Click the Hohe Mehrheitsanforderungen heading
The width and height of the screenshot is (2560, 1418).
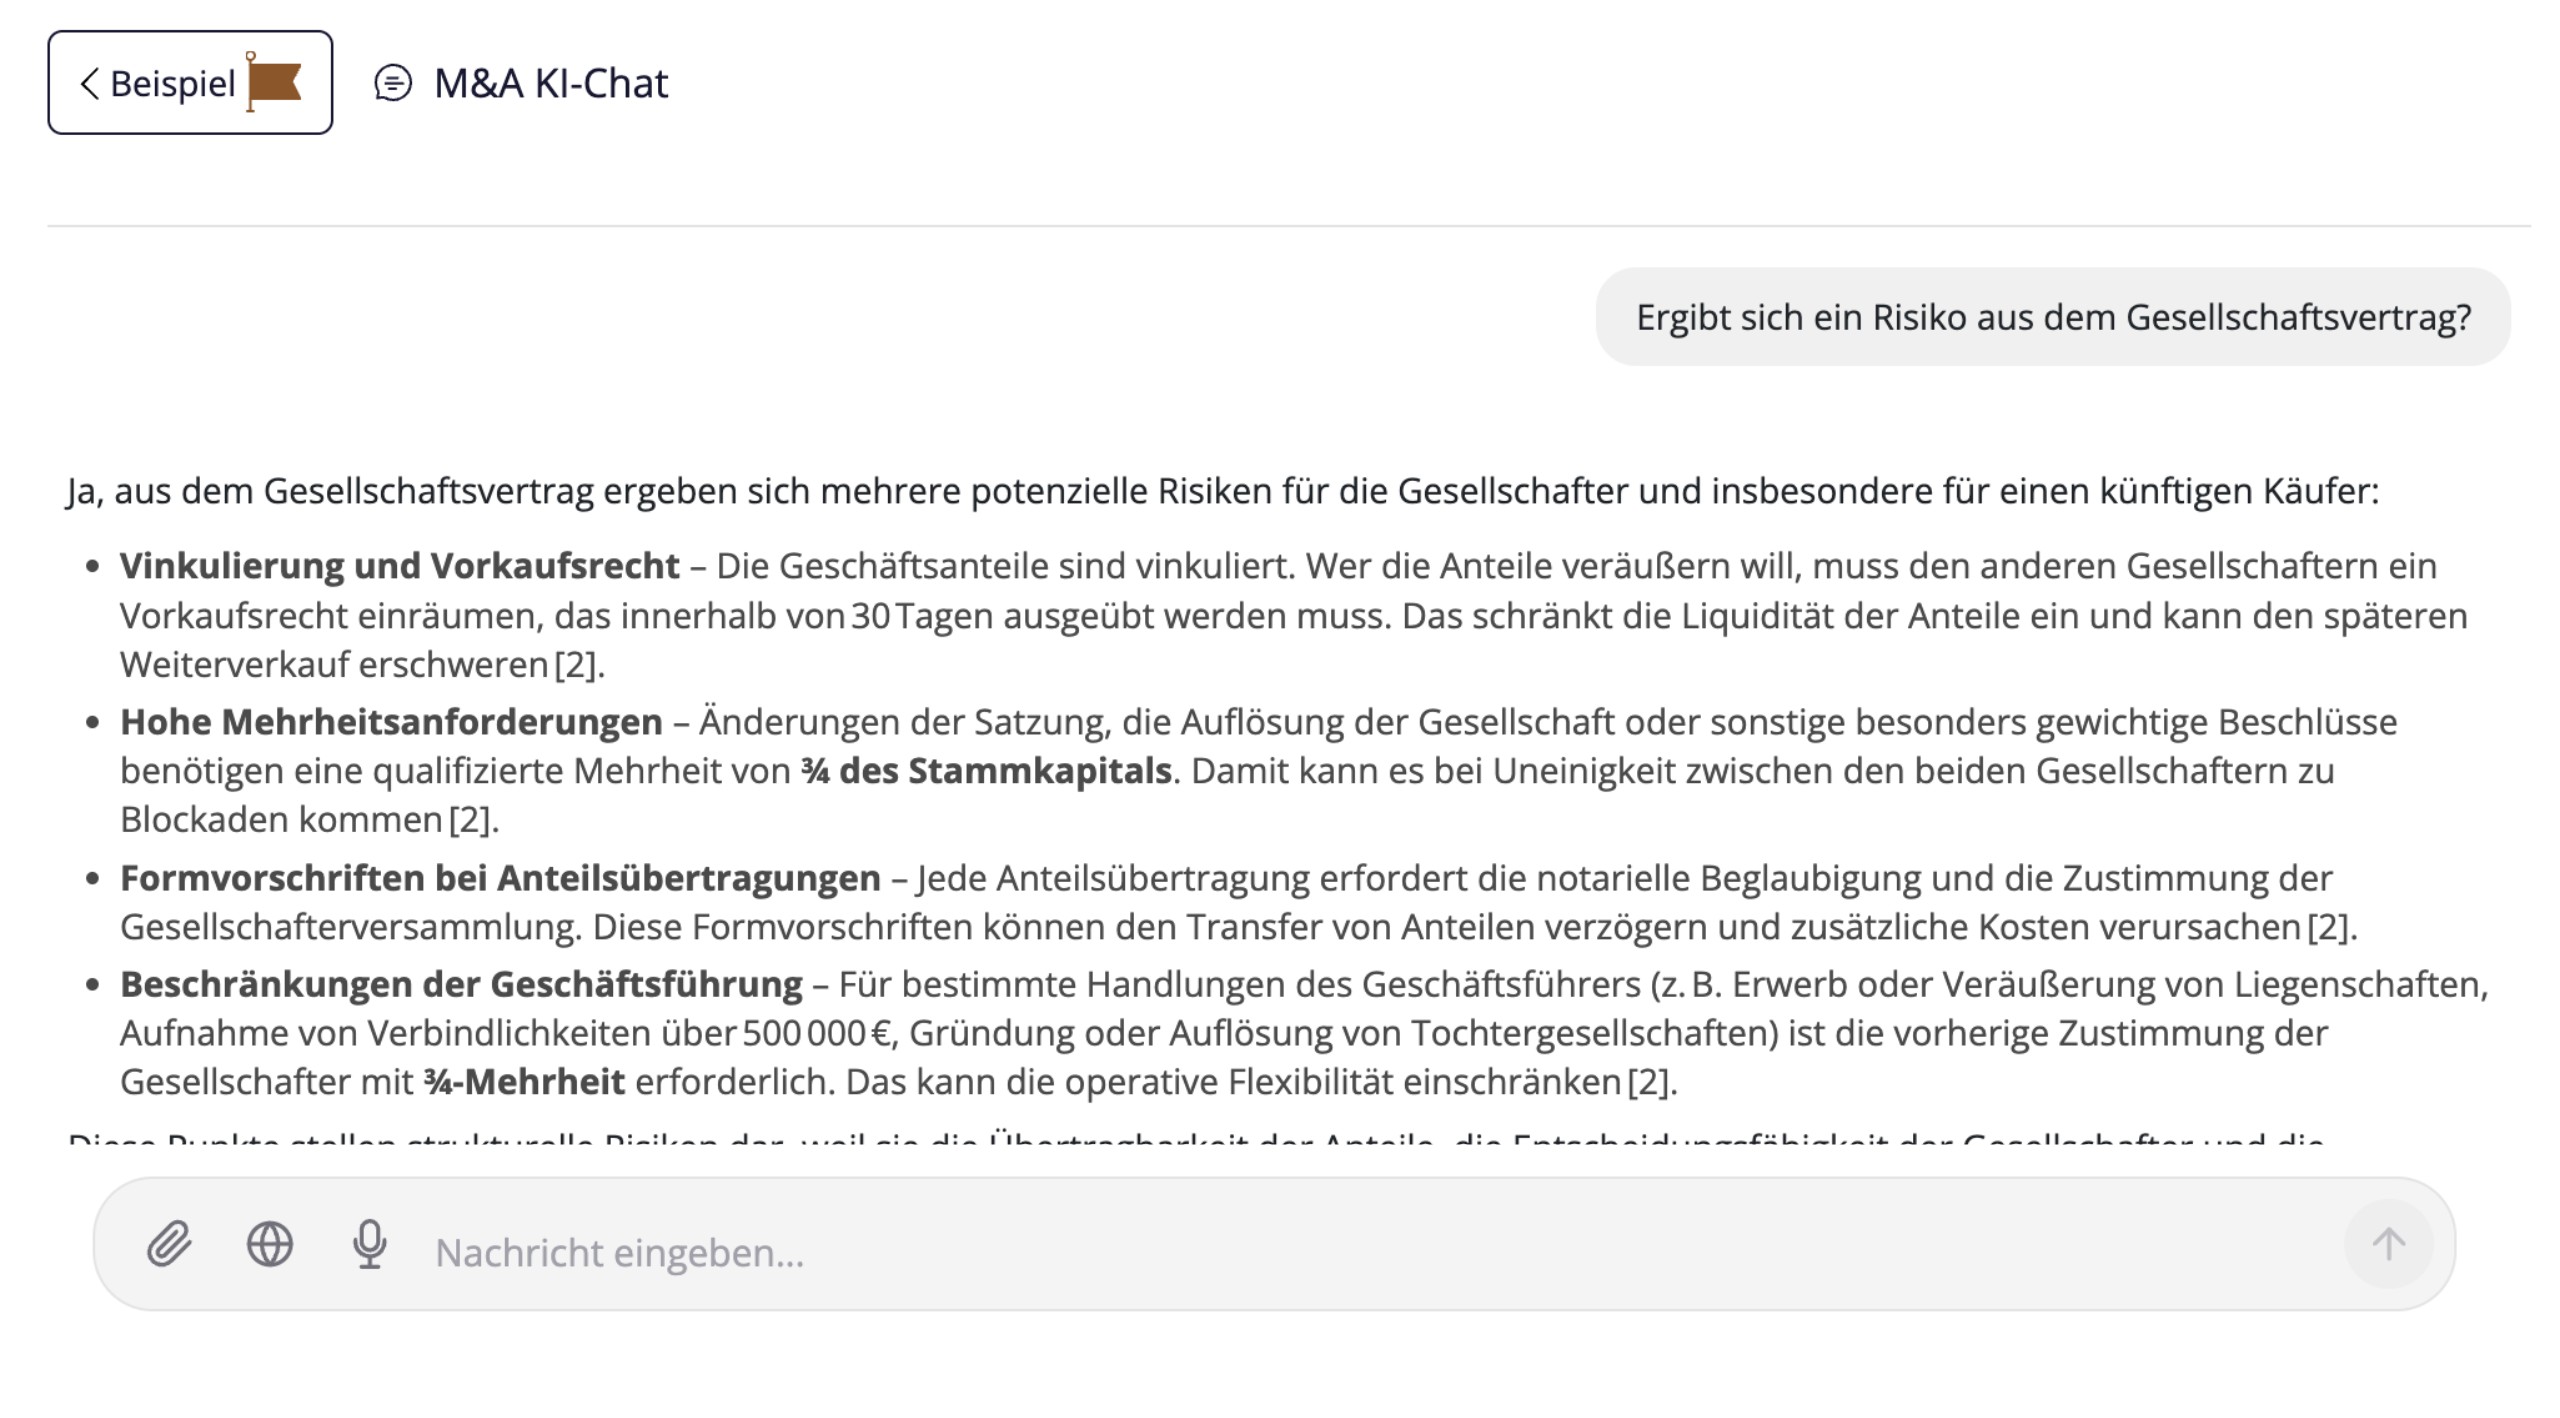click(391, 722)
